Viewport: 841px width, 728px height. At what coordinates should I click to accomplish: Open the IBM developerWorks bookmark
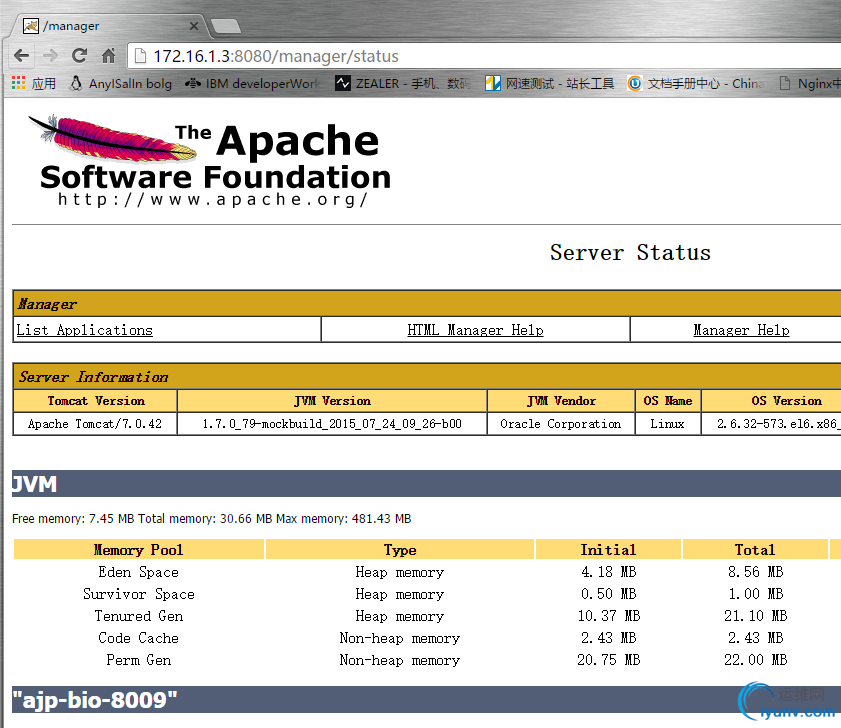[253, 84]
